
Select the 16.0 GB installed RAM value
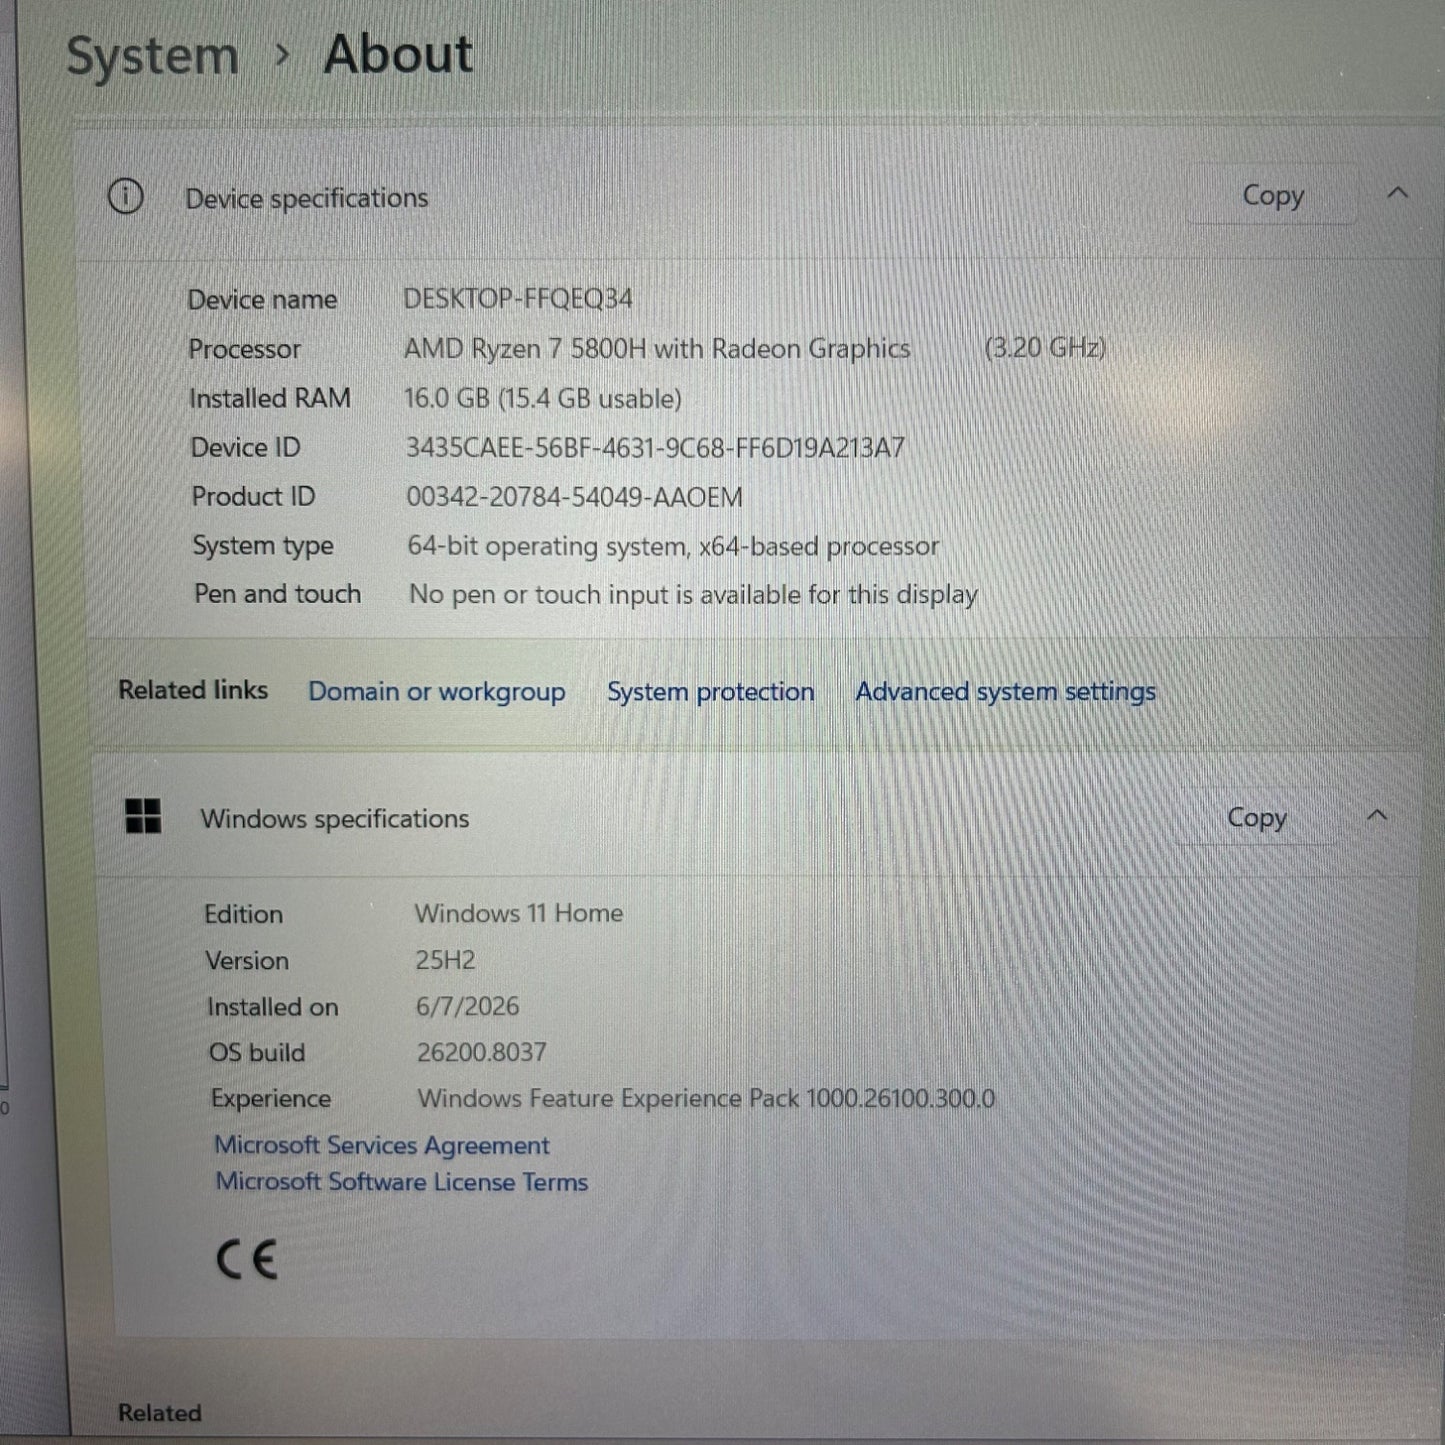542,398
